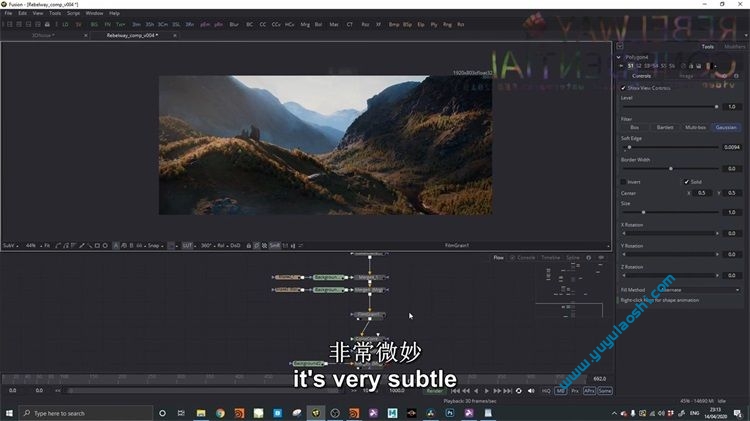The width and height of the screenshot is (750, 421).
Task: Add a Blur tool from the toolbar
Action: click(x=234, y=24)
